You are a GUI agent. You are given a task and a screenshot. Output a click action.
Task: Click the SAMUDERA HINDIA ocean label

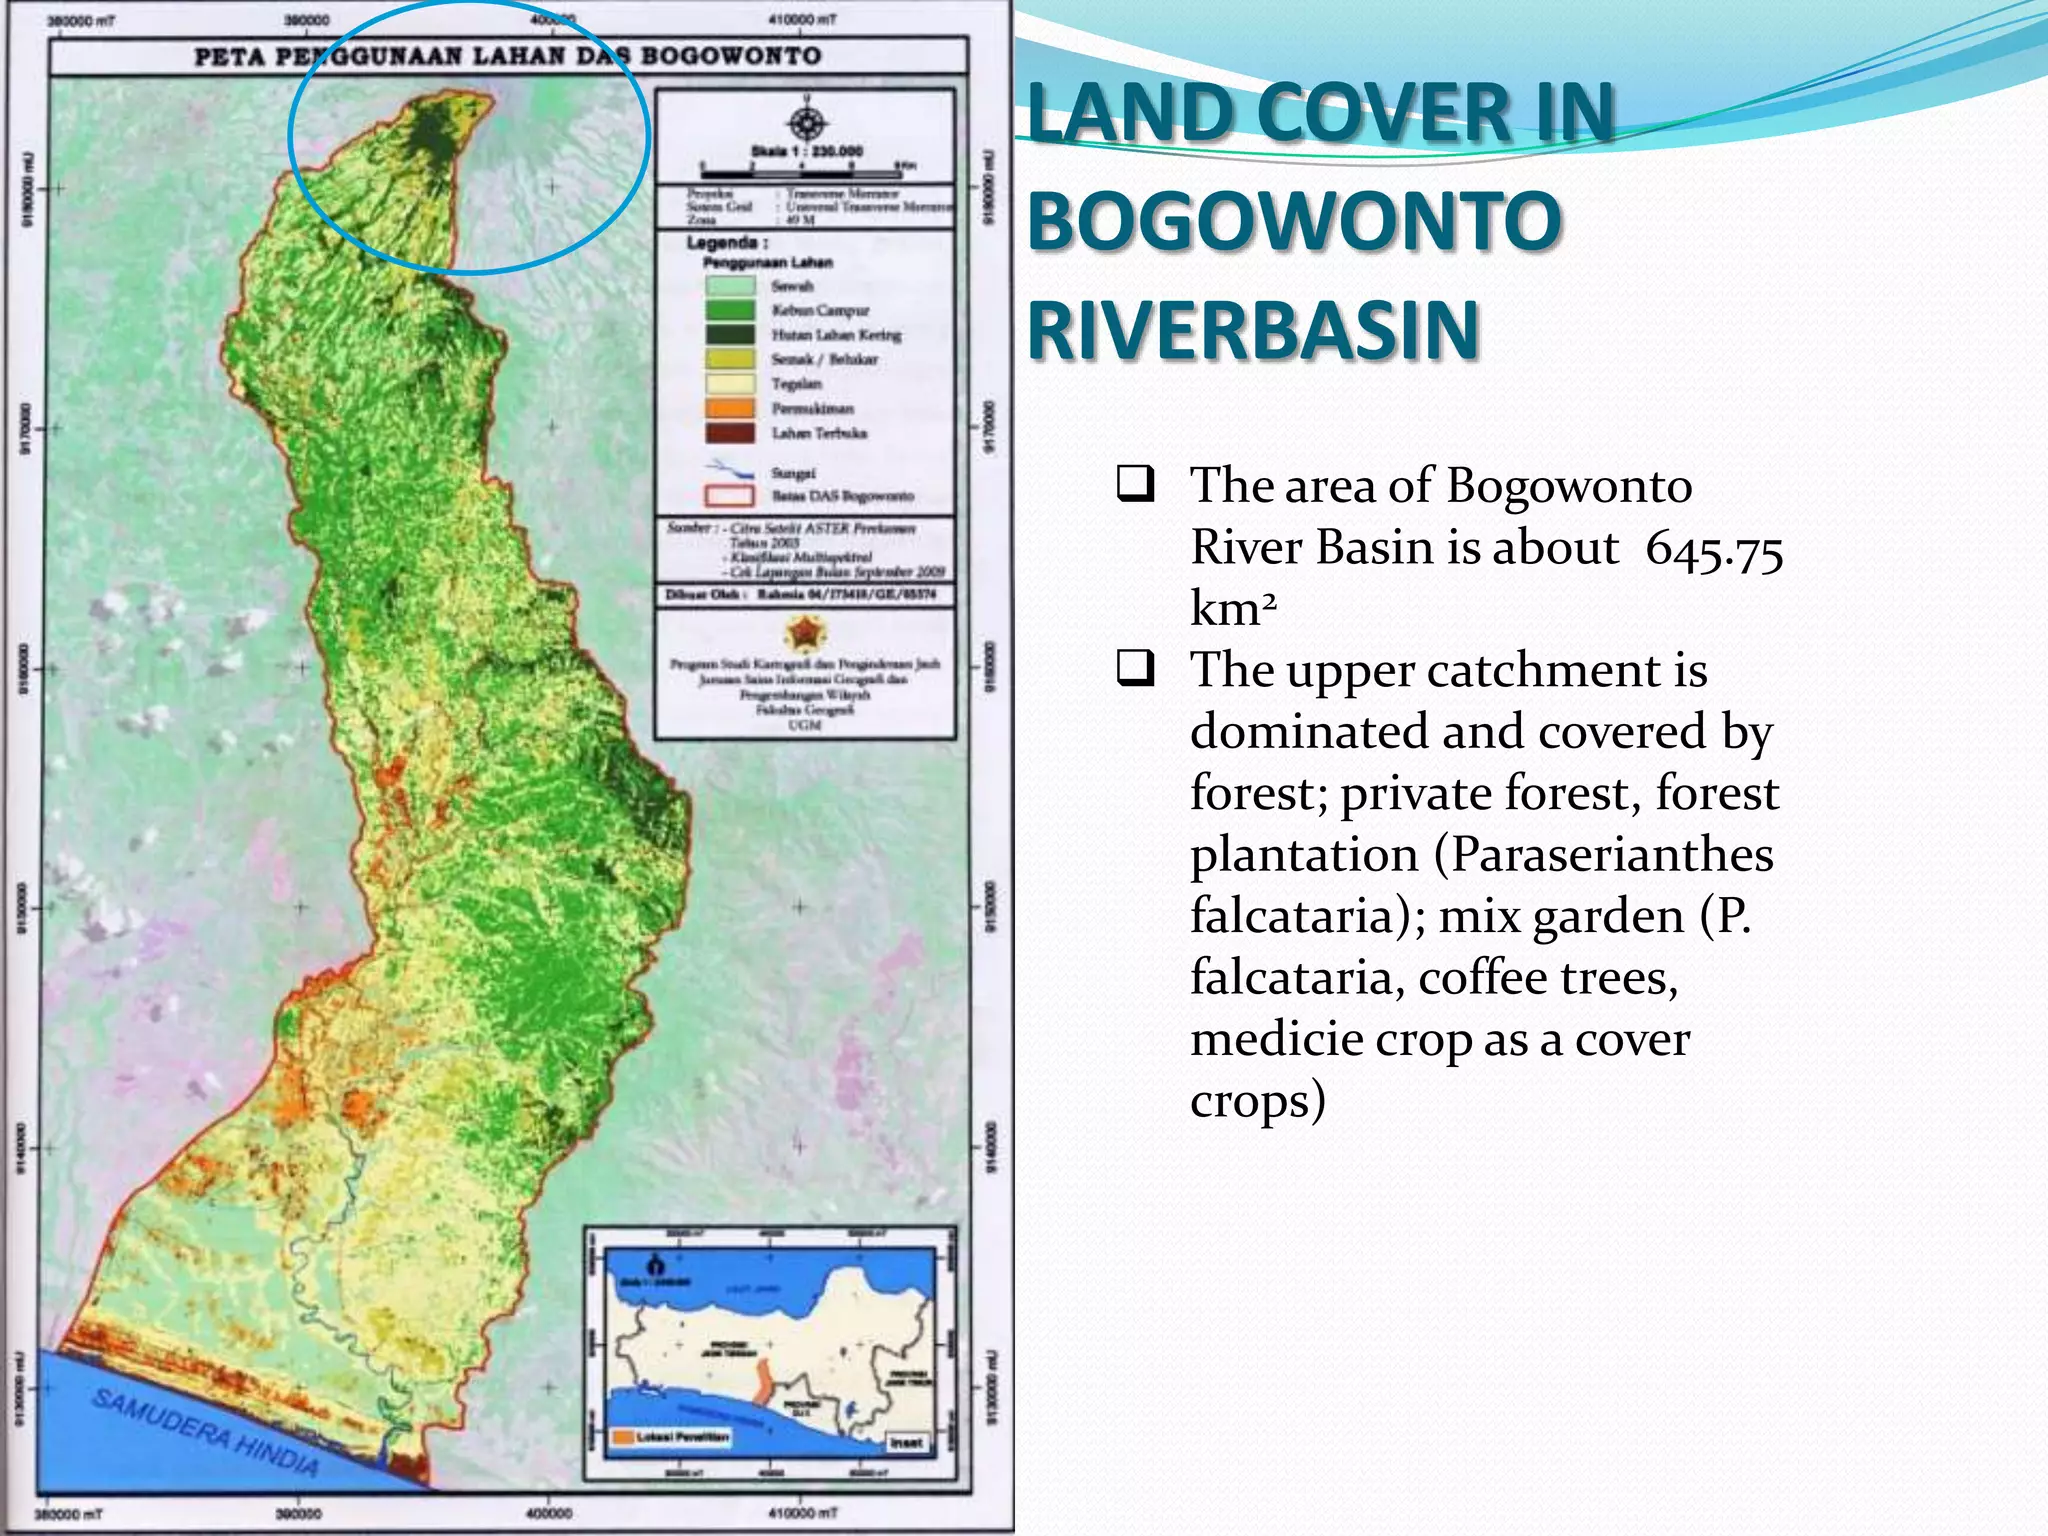(207, 1432)
